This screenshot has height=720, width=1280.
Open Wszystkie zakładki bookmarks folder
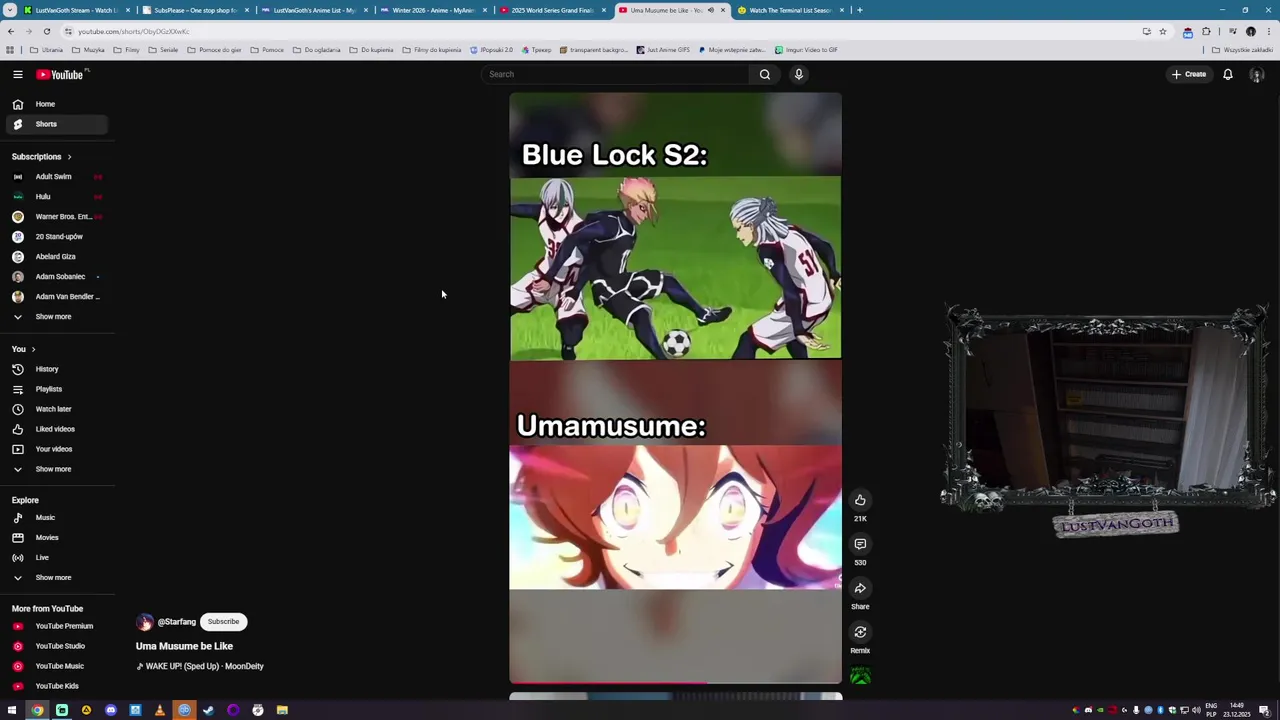coord(1243,50)
